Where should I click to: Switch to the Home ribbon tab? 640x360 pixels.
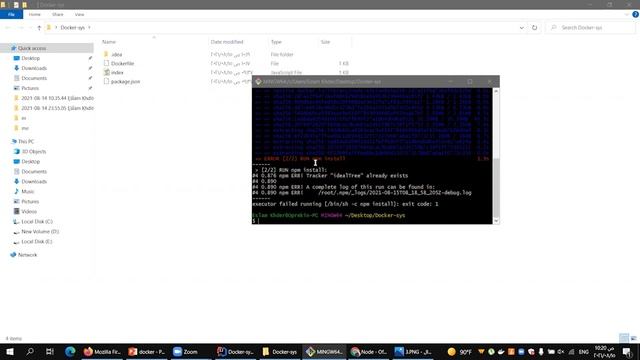tap(35, 14)
